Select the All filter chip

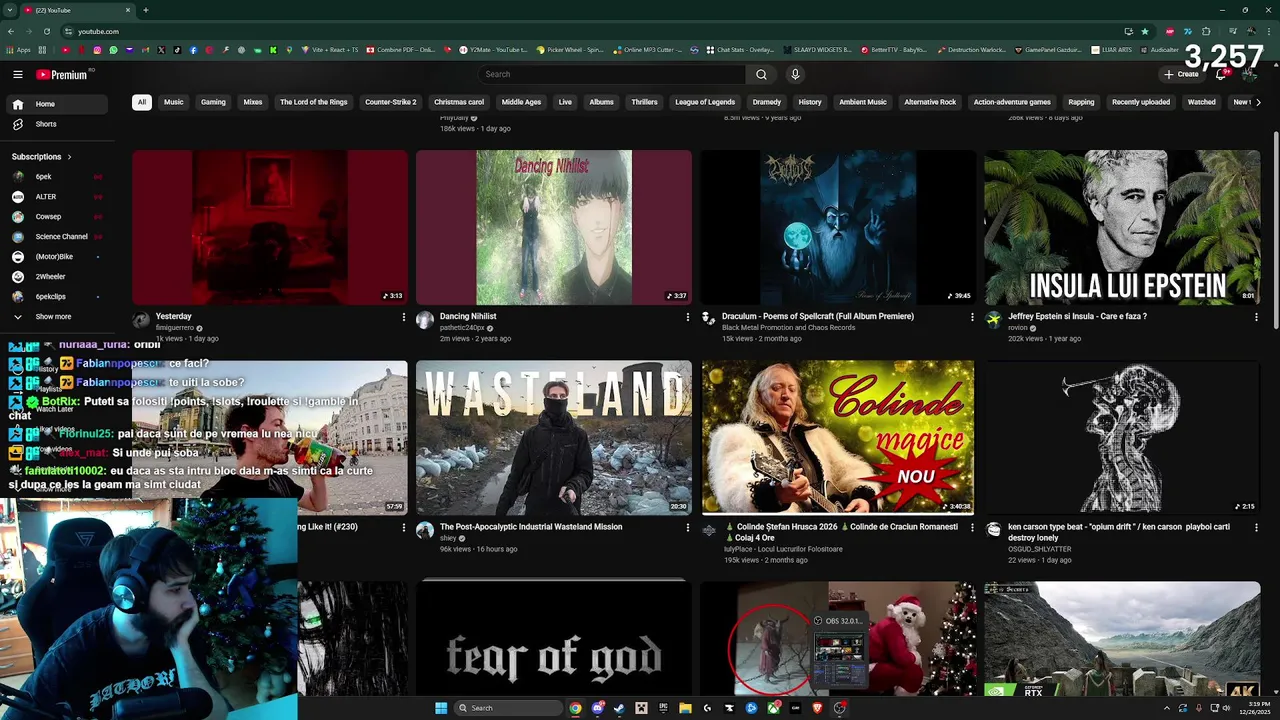point(142,102)
